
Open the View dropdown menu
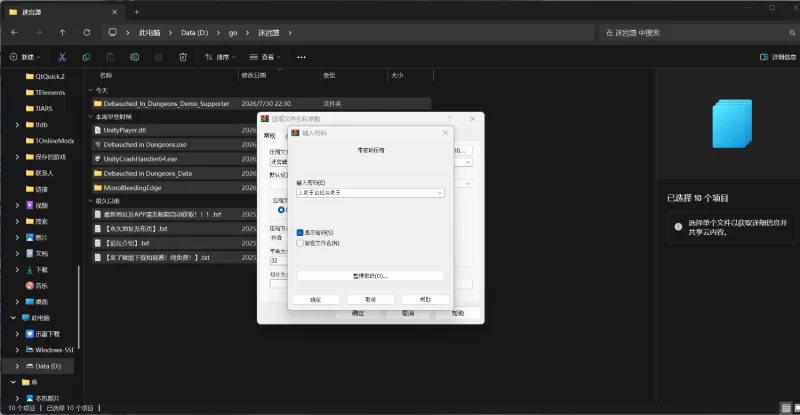coord(265,57)
